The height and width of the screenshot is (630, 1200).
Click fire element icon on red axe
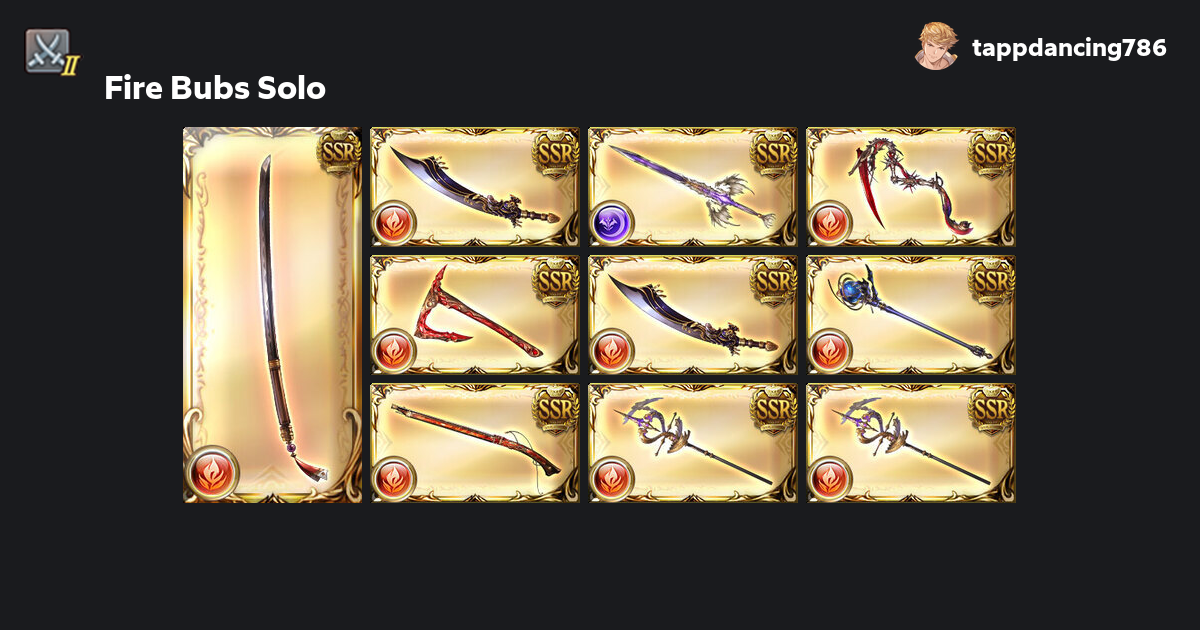click(394, 350)
